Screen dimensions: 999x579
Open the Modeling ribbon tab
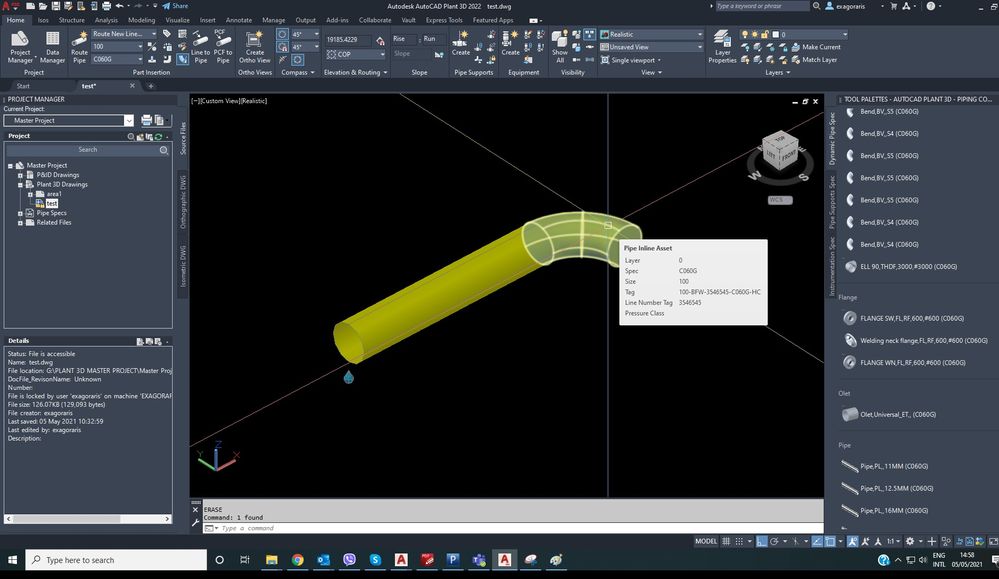[x=141, y=20]
